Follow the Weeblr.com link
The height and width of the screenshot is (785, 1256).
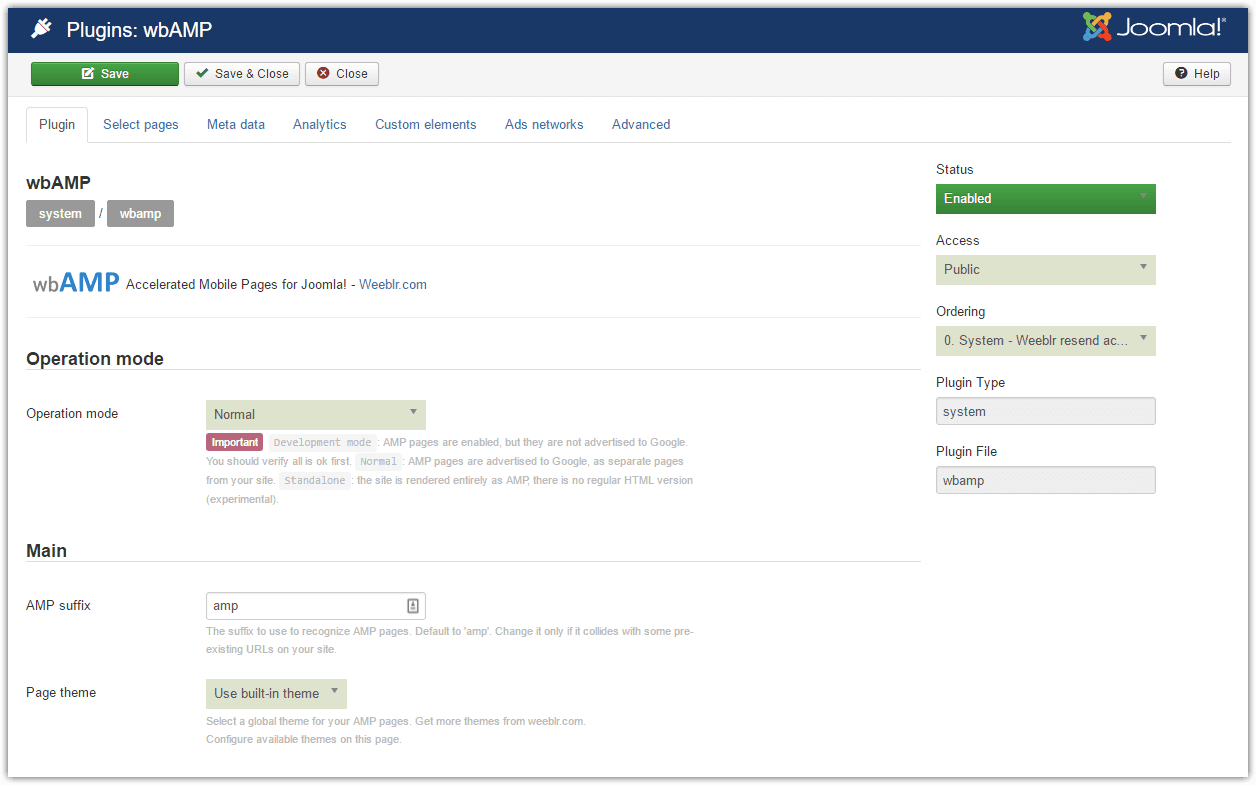(393, 285)
